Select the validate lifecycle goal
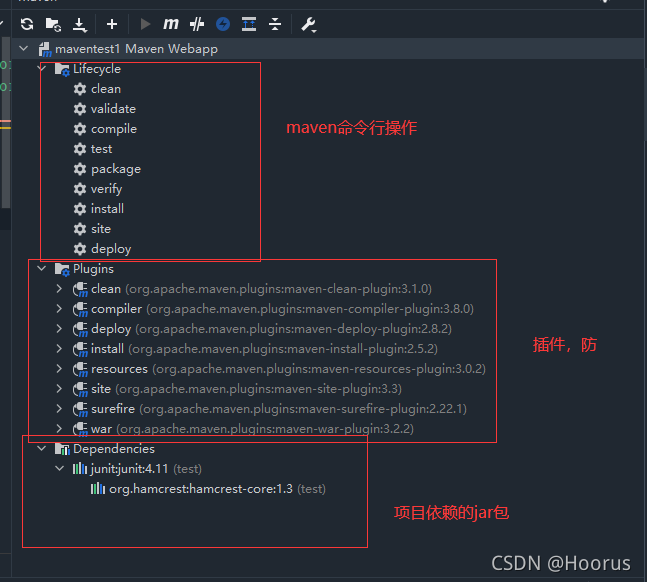The height and width of the screenshot is (582, 647). tap(113, 109)
